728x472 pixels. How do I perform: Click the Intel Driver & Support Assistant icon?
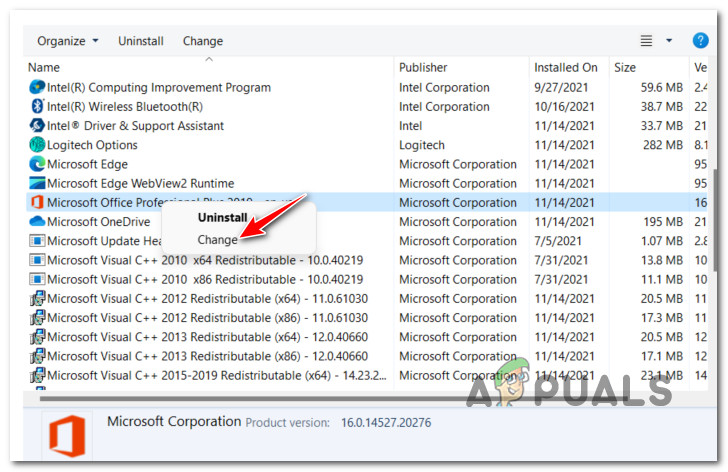37,125
